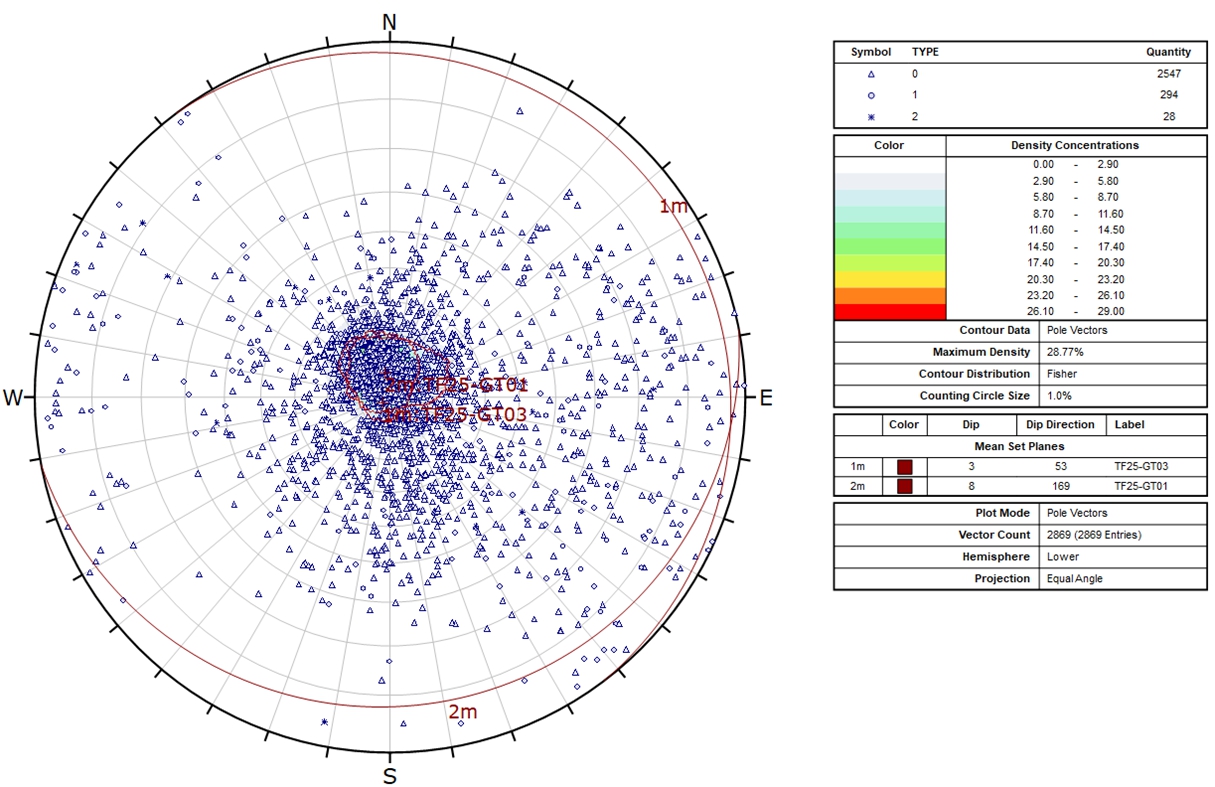Click the red 26.10 - 29.00 density color band

(x=890, y=312)
